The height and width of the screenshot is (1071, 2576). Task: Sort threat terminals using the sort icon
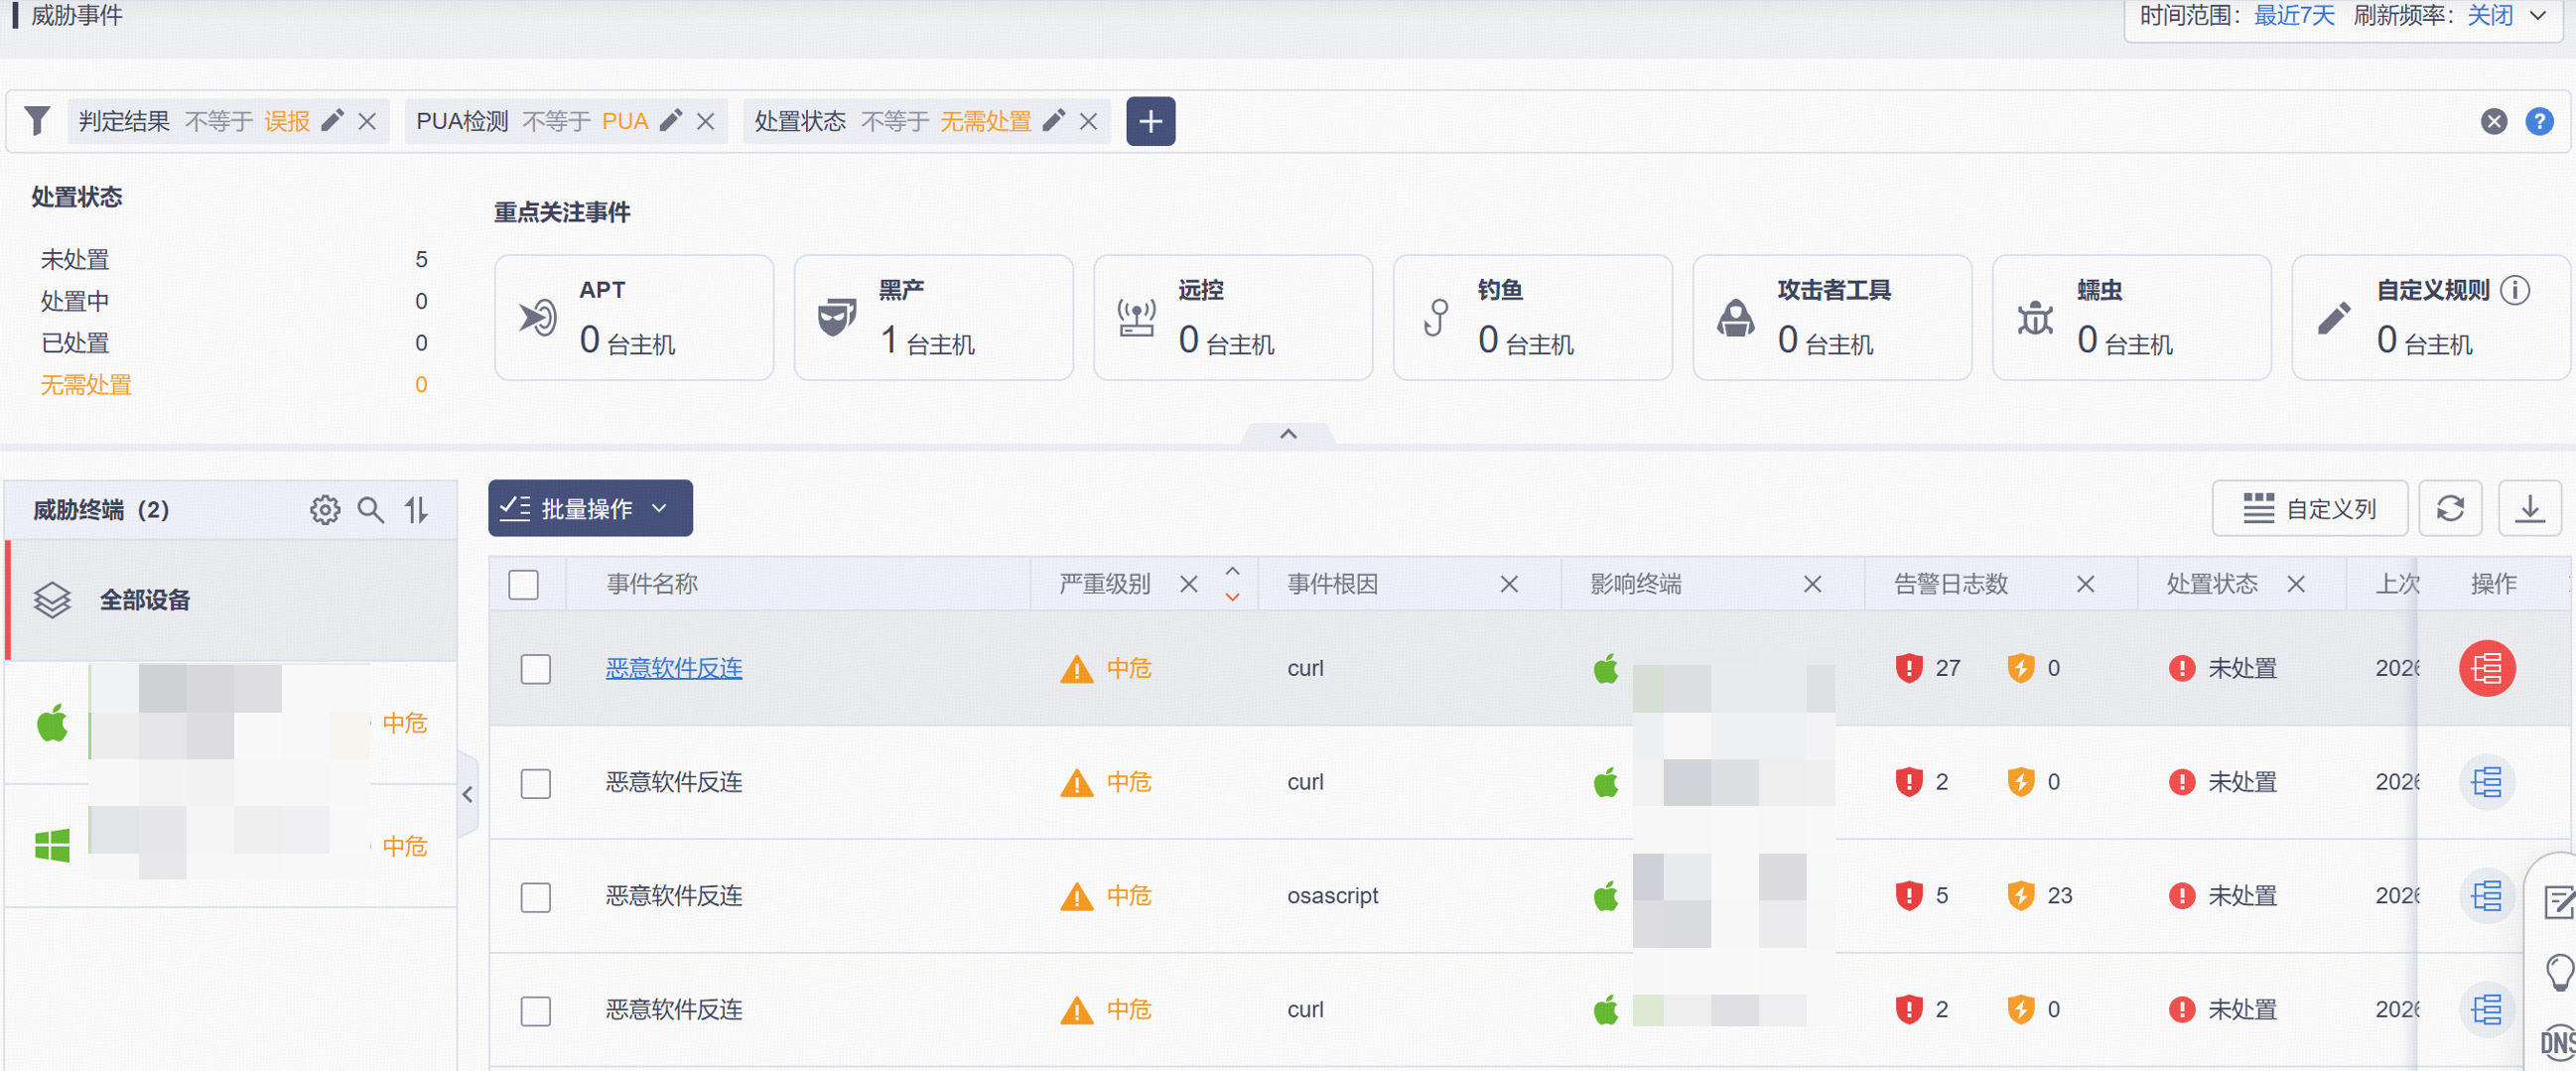click(x=416, y=510)
